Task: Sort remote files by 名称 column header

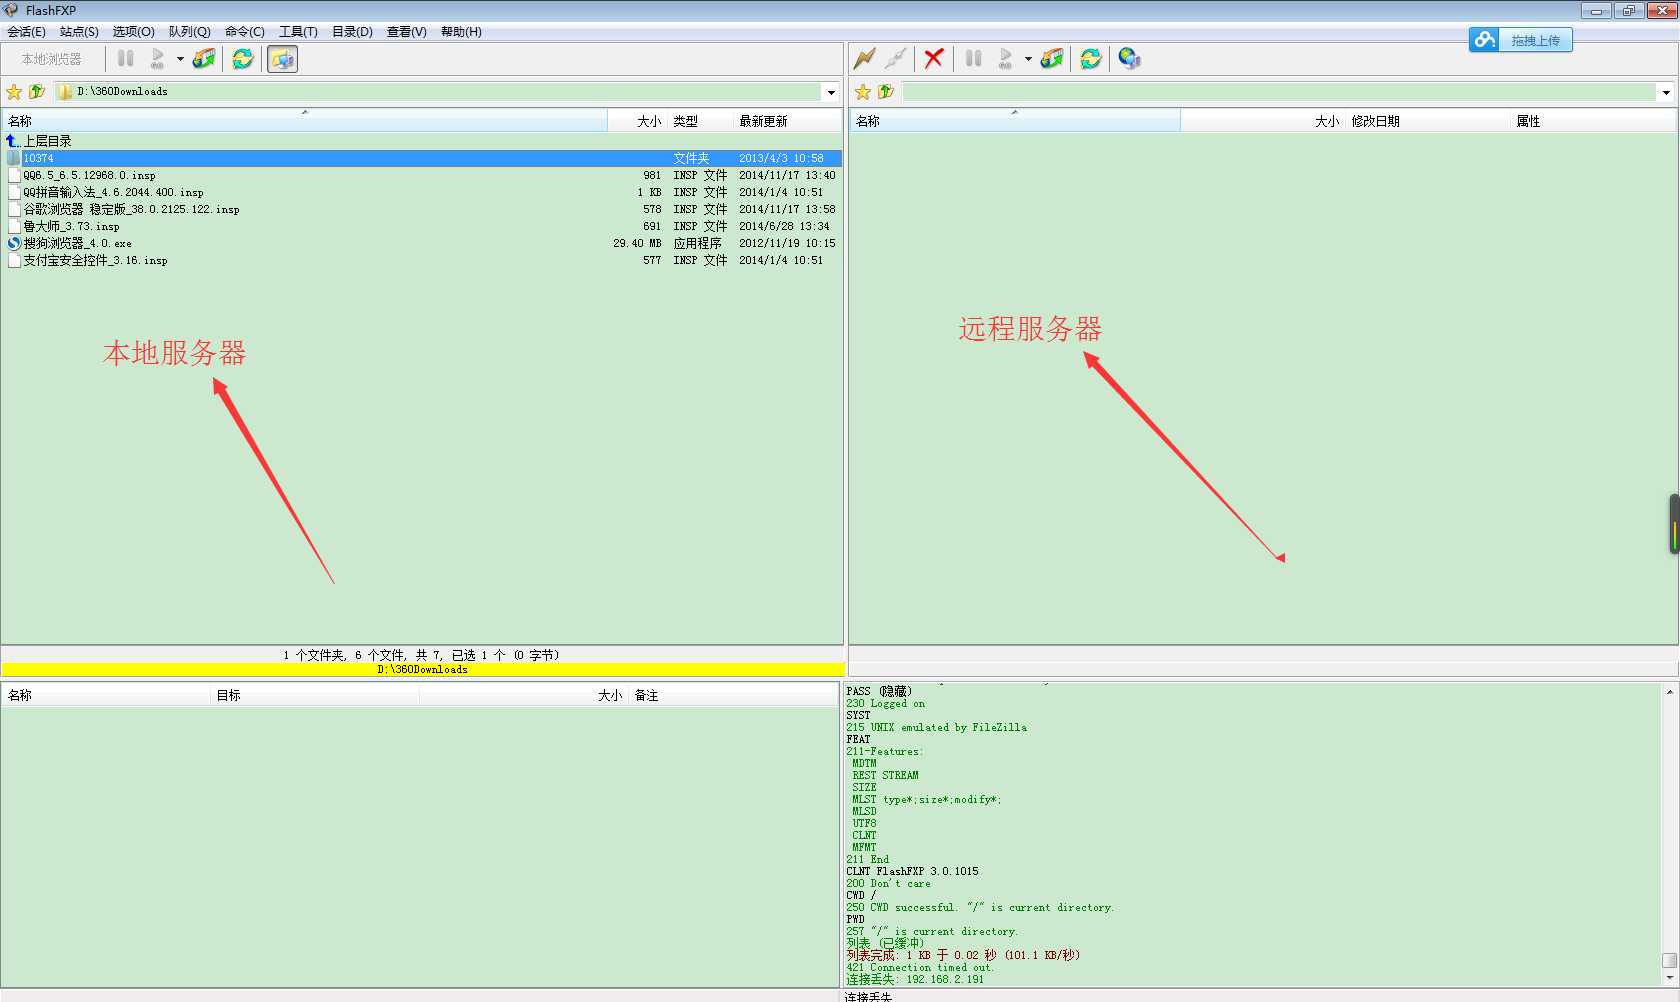Action: (x=1015, y=121)
